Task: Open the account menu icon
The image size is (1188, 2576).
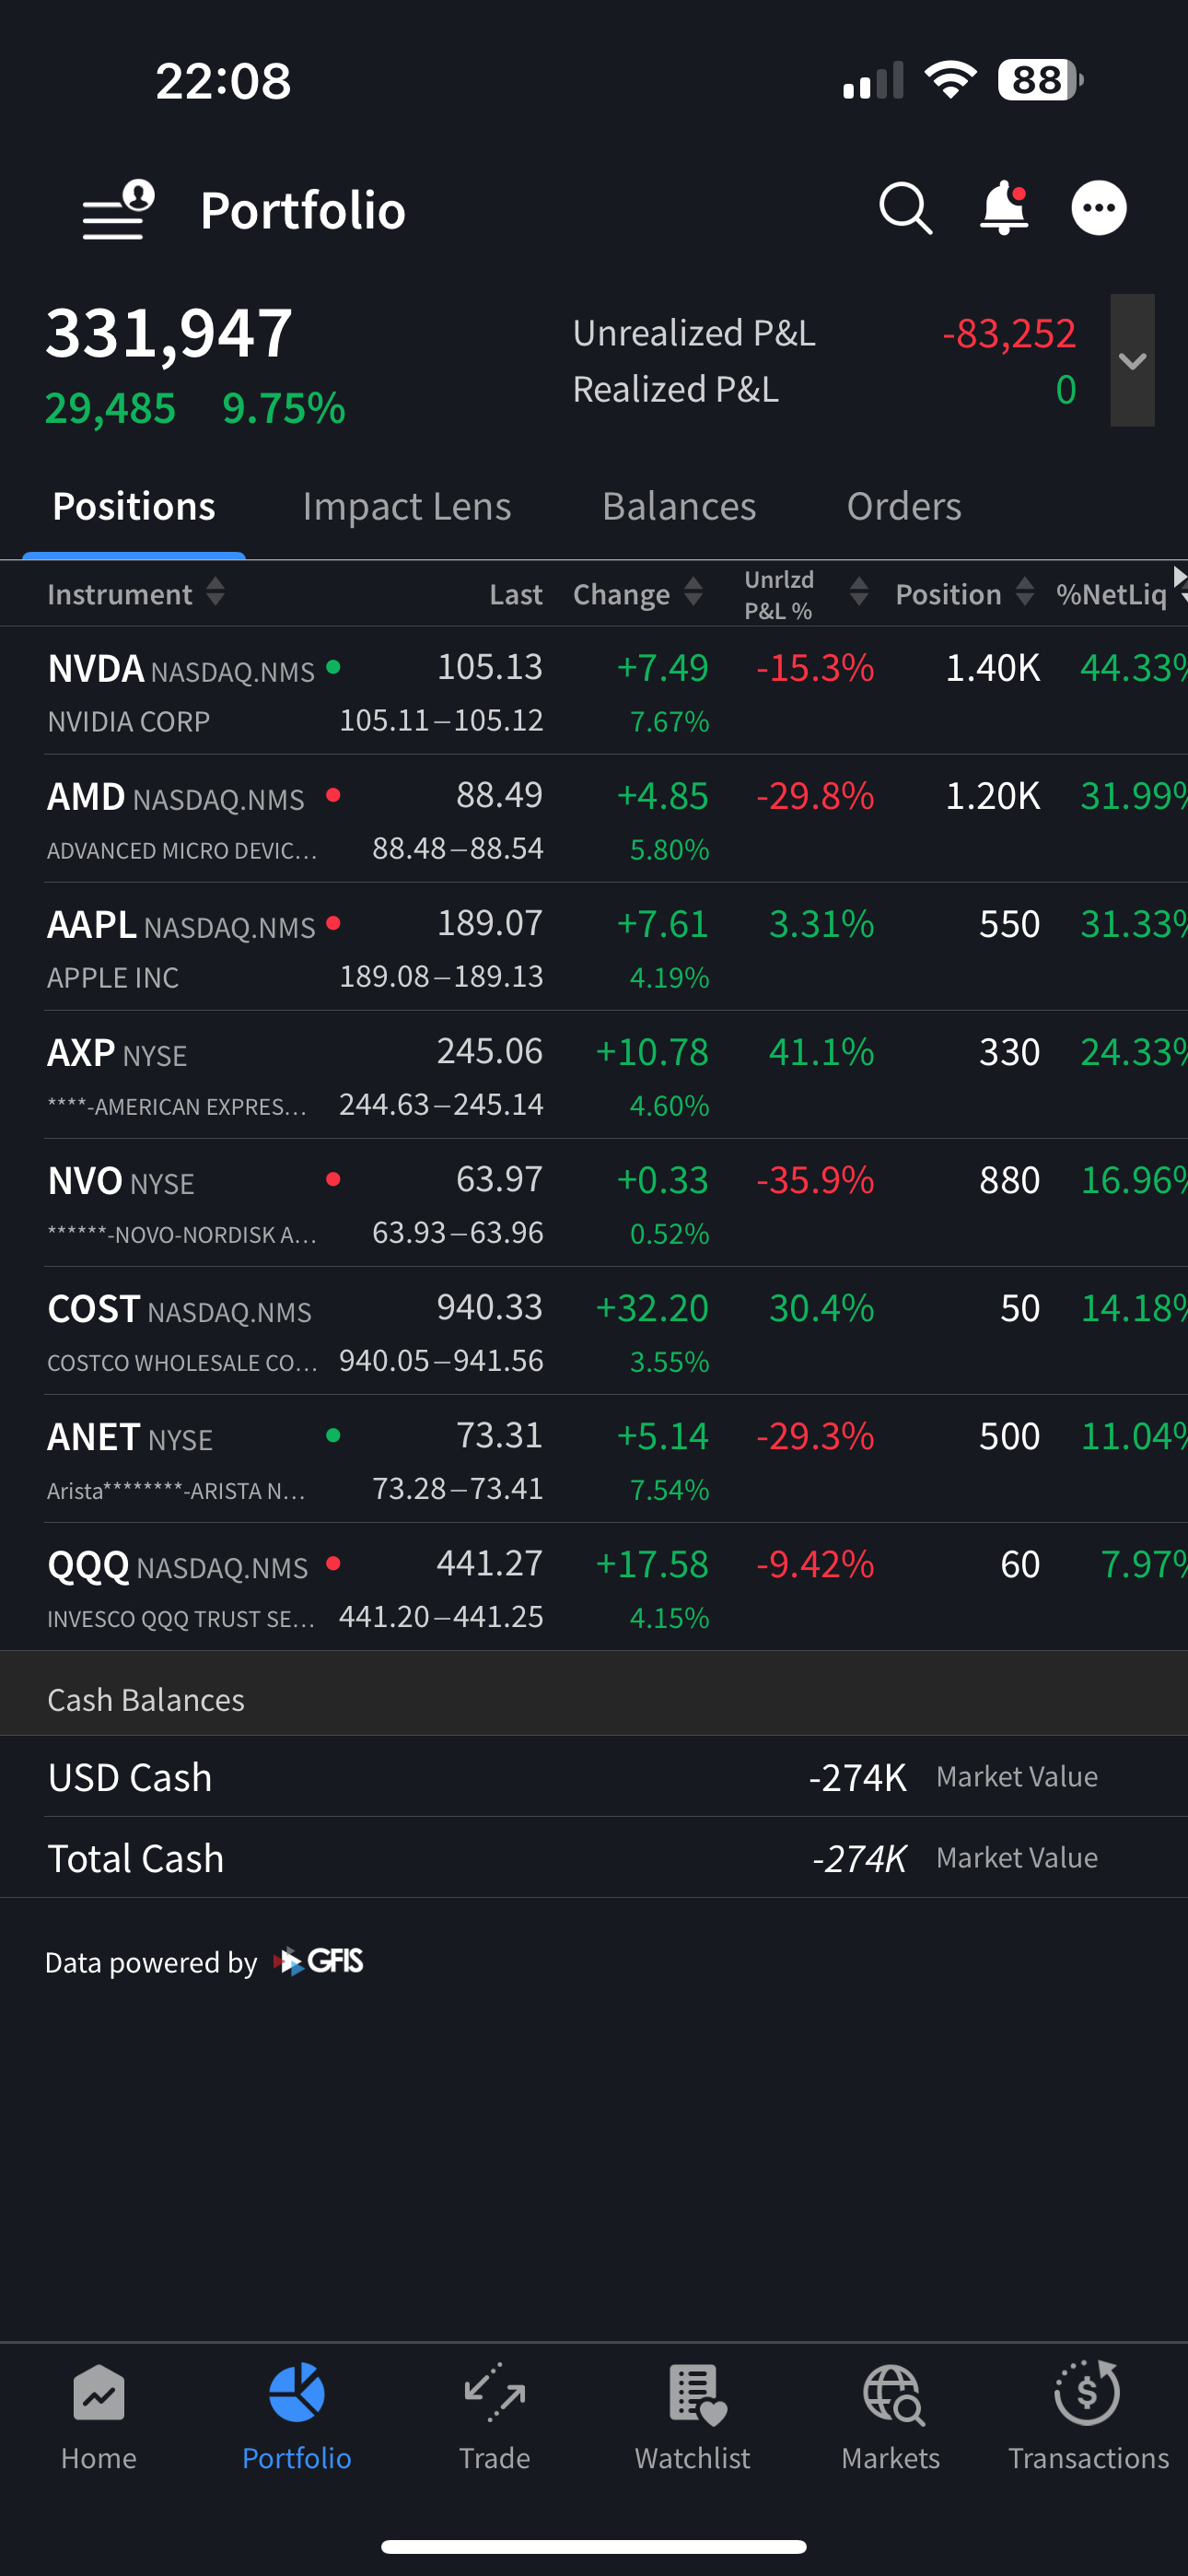Action: pyautogui.click(x=118, y=210)
